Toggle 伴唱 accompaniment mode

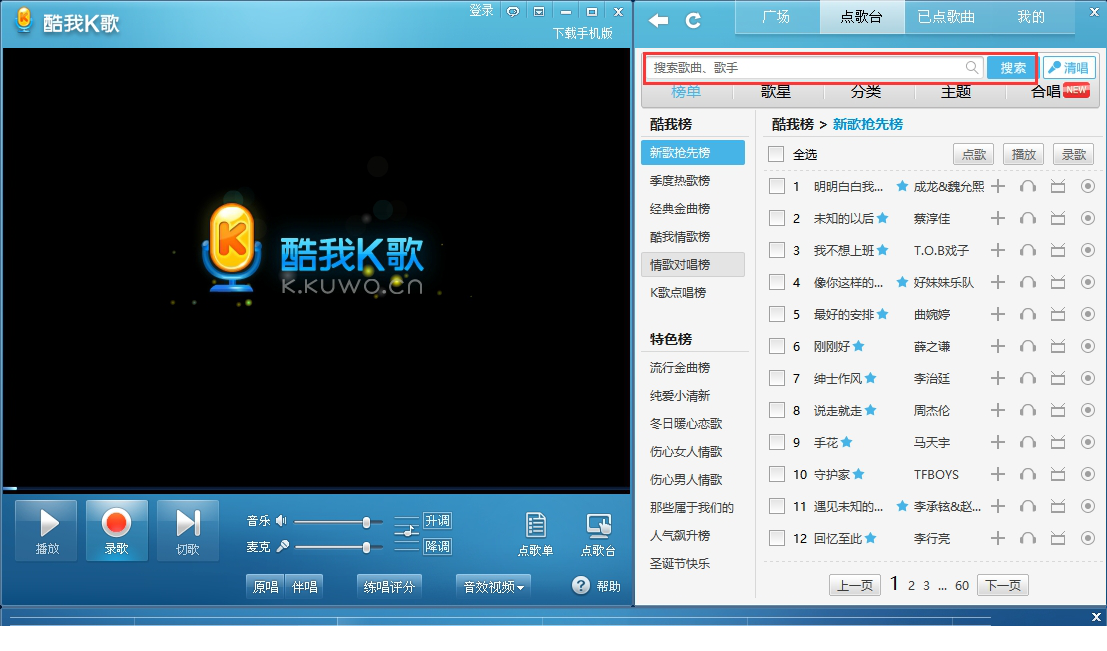click(304, 587)
